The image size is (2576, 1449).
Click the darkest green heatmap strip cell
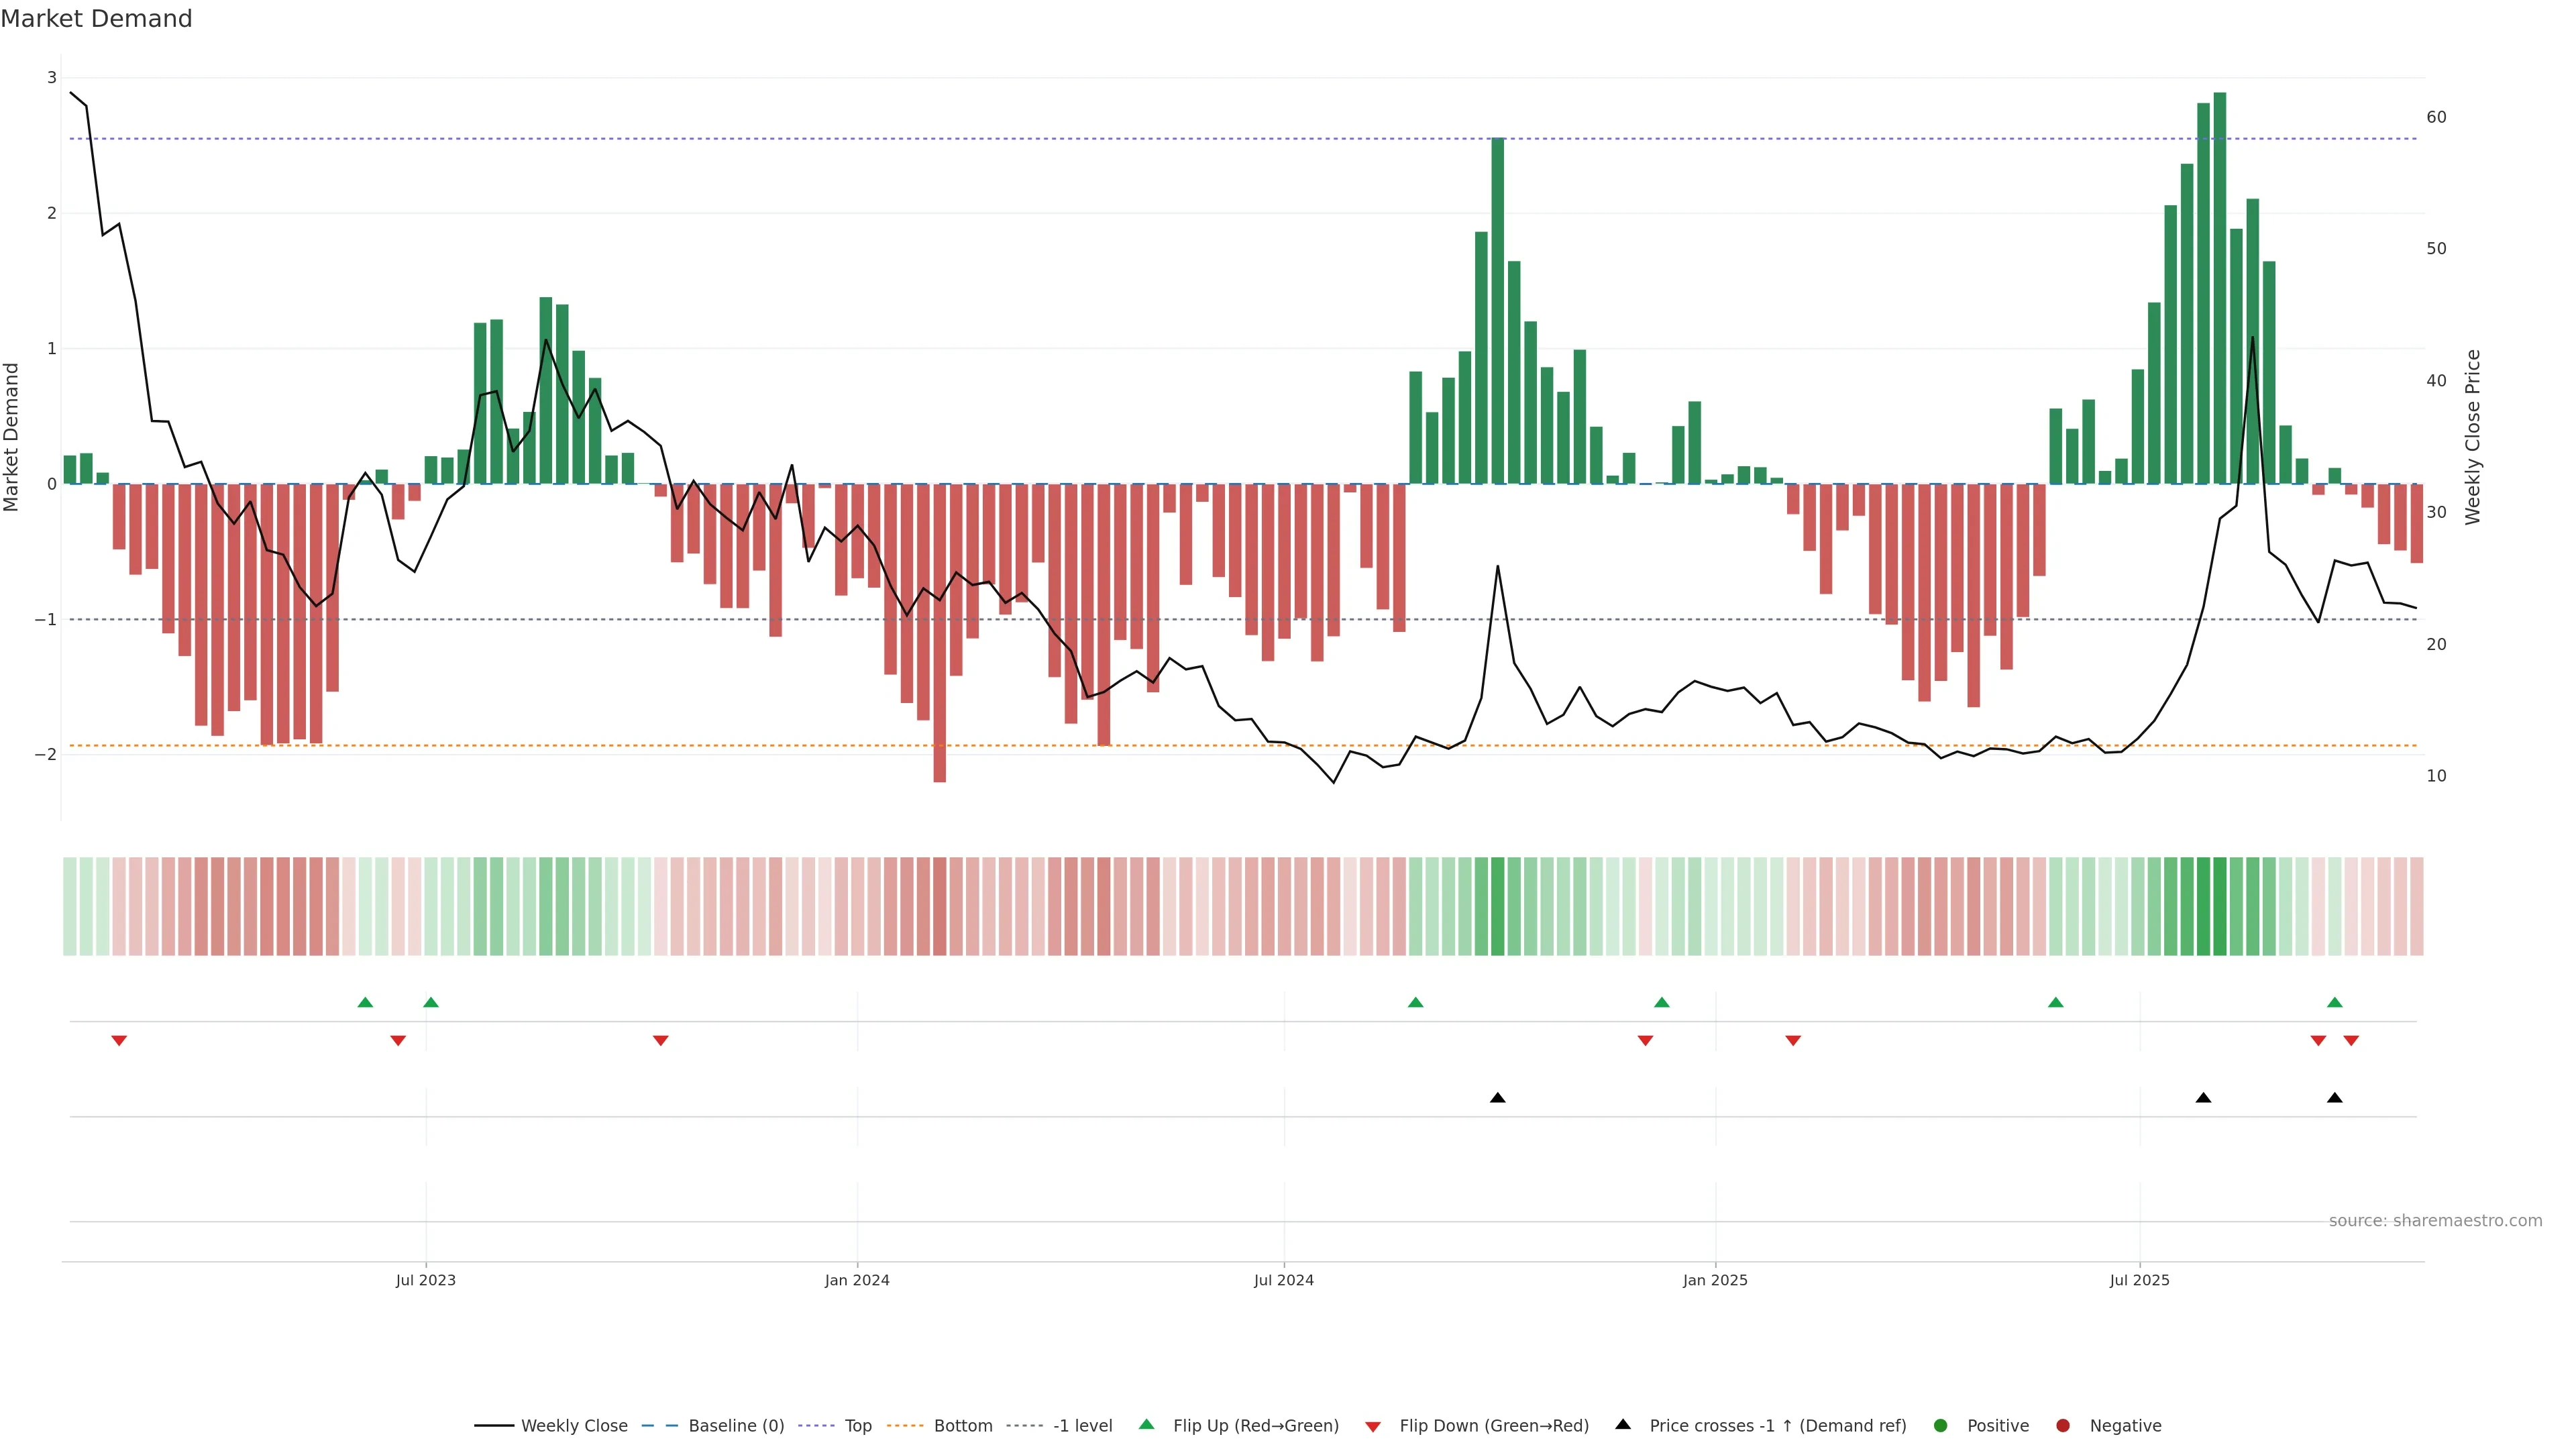pyautogui.click(x=2220, y=906)
